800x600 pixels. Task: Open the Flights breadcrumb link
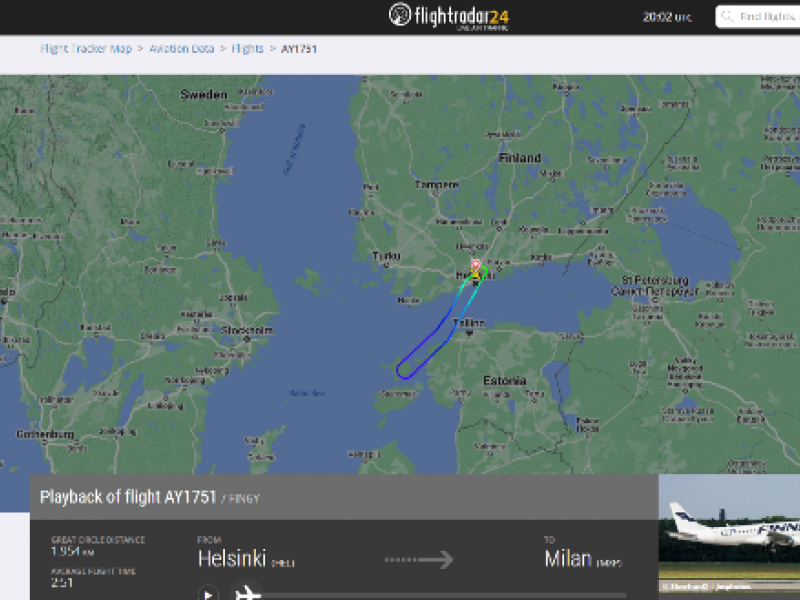247,49
